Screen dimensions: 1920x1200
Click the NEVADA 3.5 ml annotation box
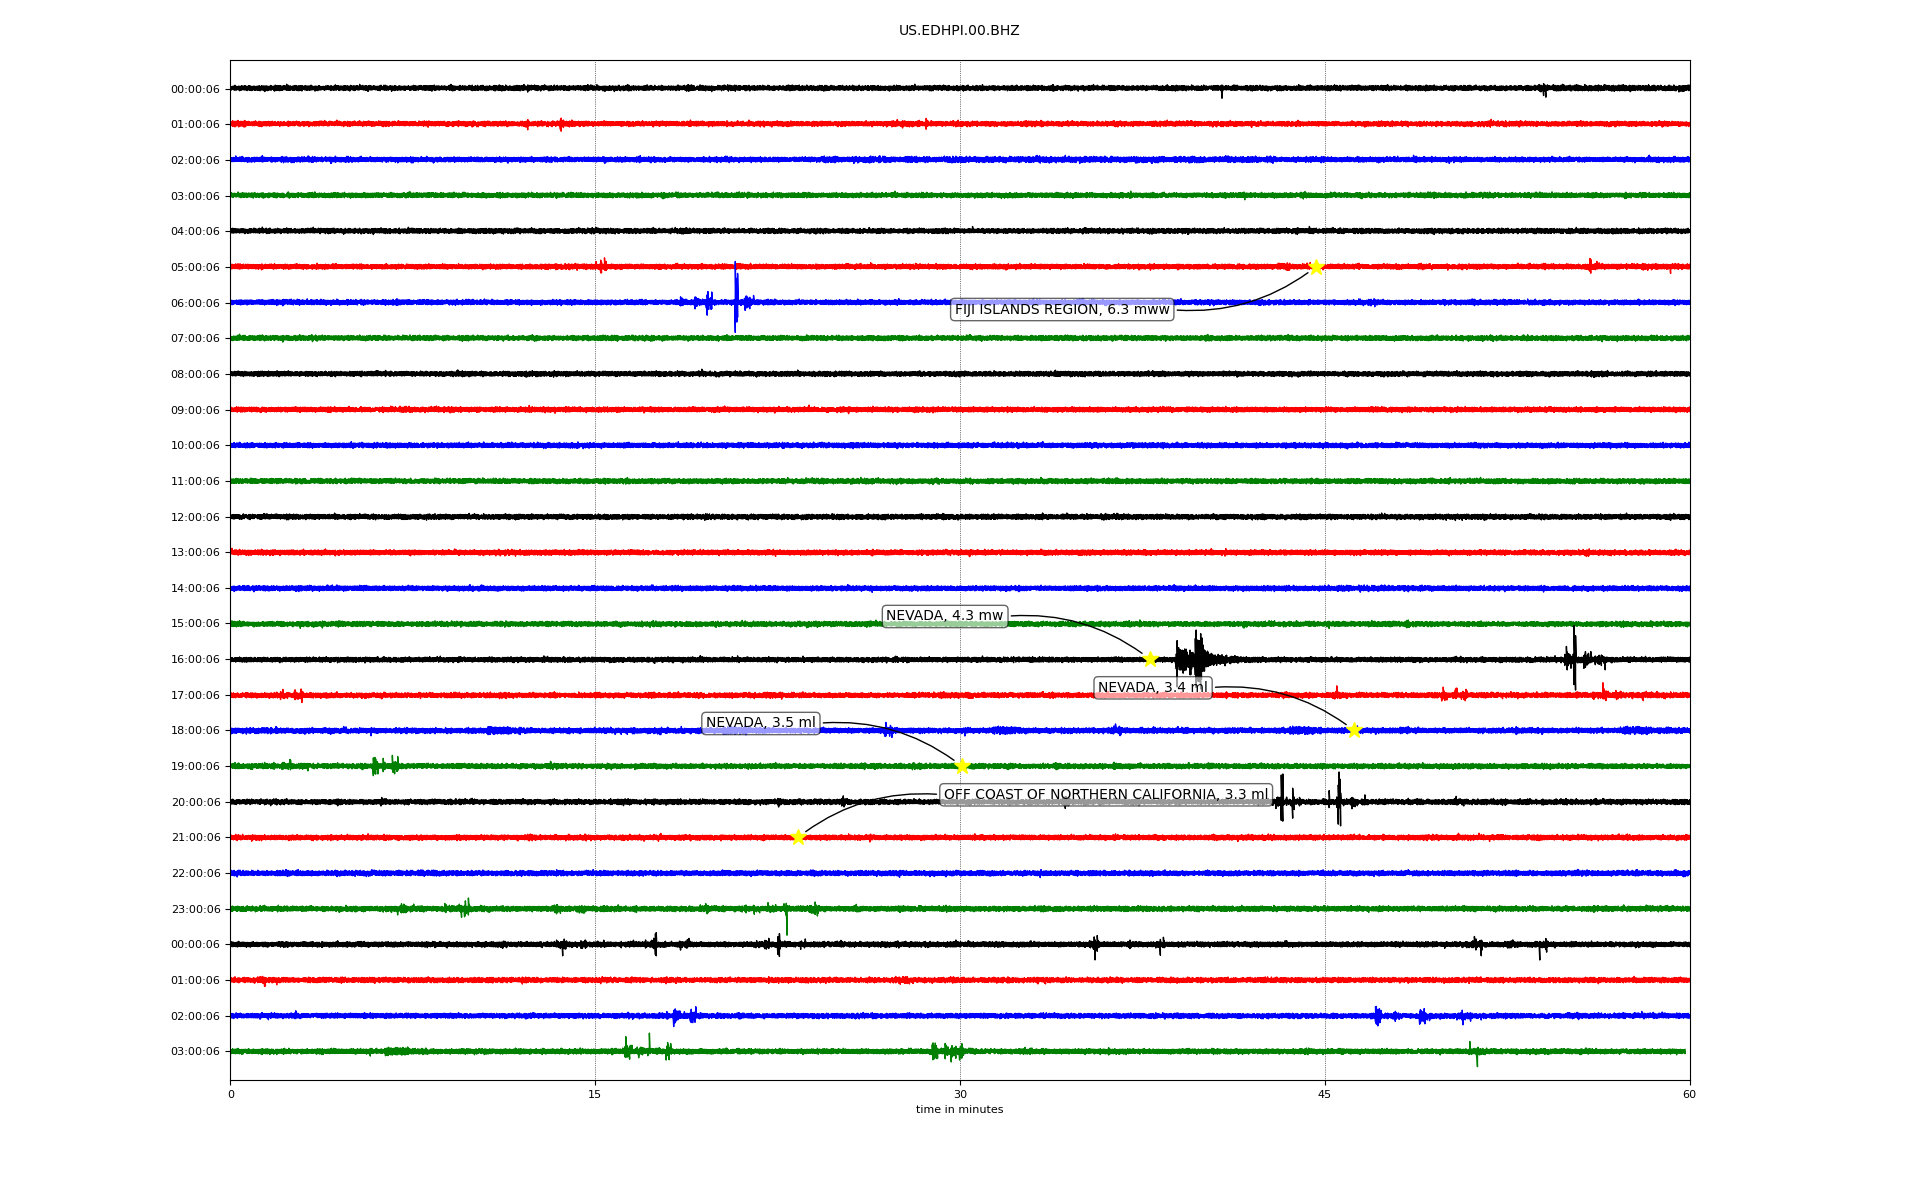coord(760,723)
